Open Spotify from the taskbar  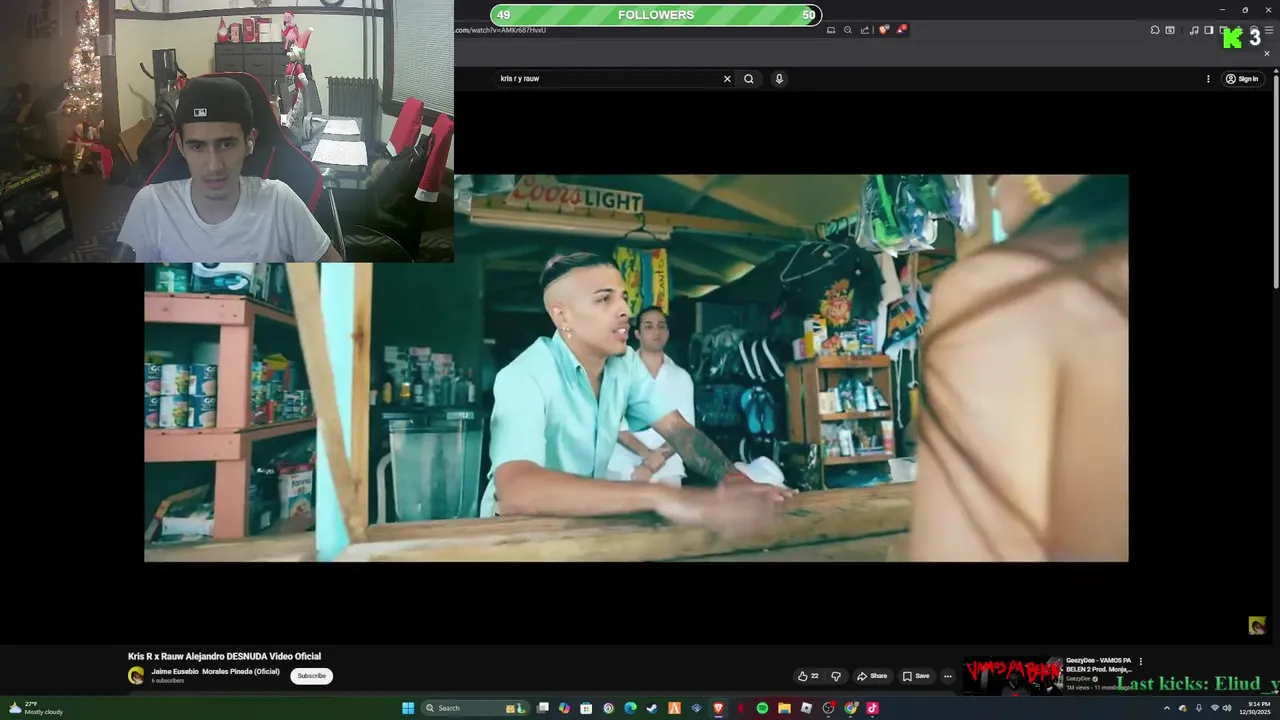[762, 708]
